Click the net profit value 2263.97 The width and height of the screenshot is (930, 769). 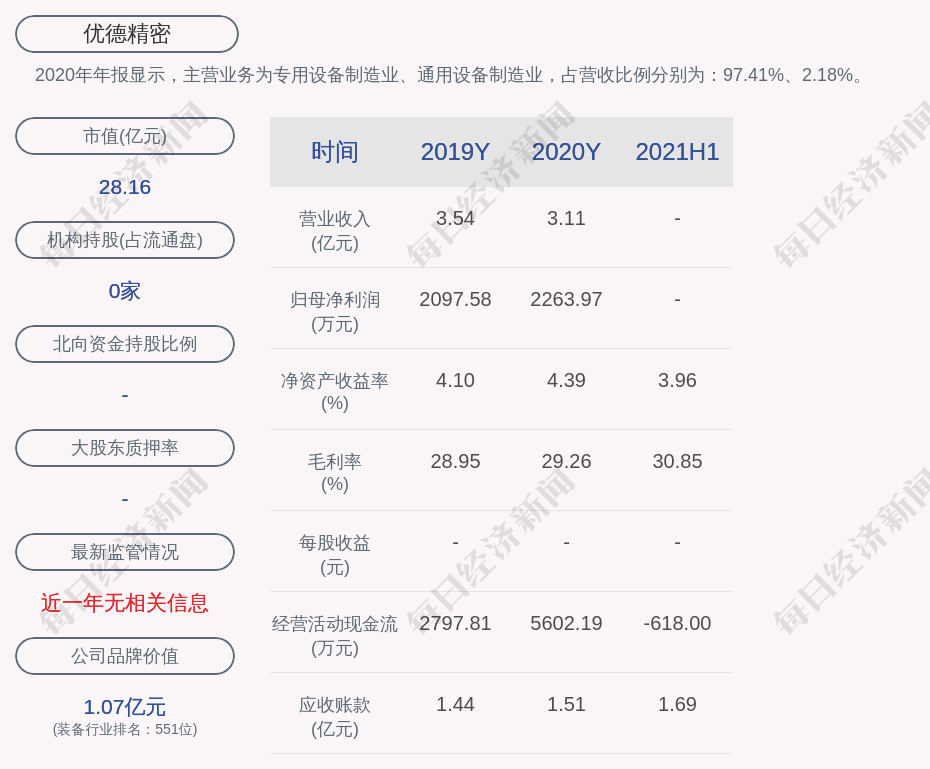(566, 299)
